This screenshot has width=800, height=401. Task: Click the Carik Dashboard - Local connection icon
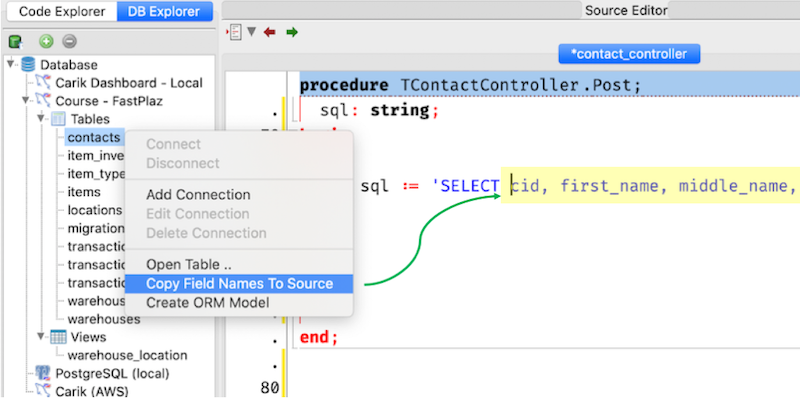click(x=43, y=83)
